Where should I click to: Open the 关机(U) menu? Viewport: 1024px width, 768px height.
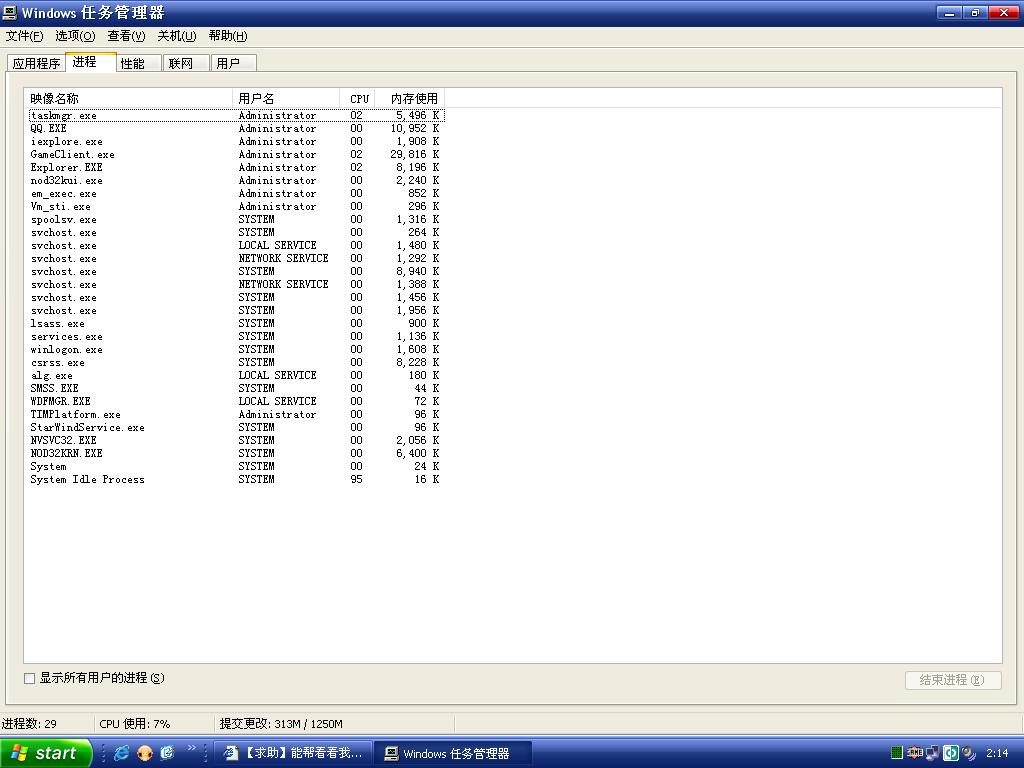[x=177, y=36]
